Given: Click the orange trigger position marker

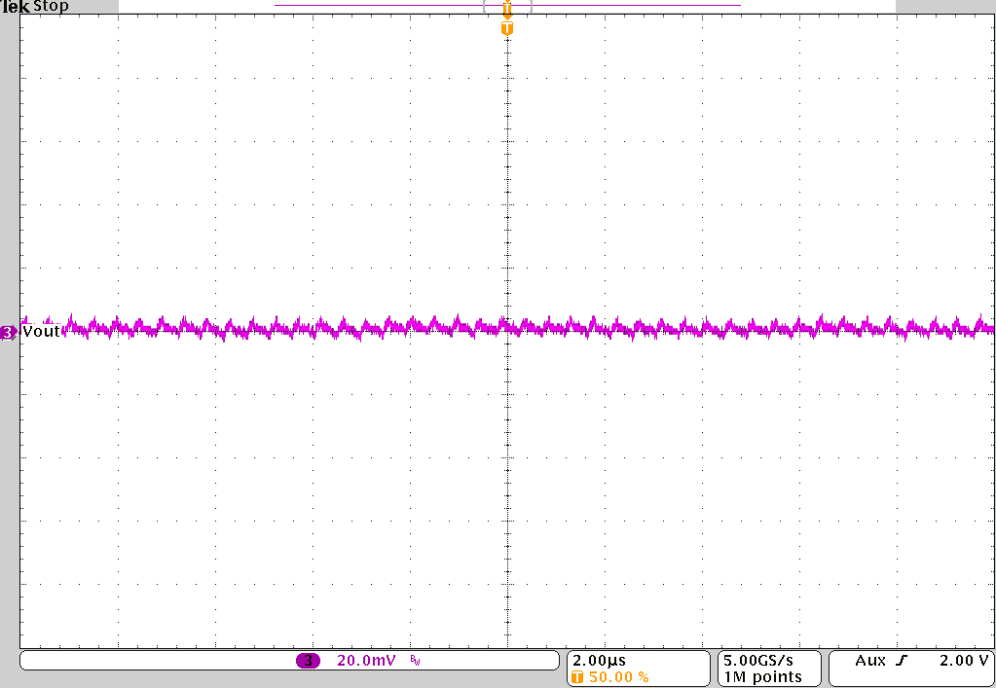Looking at the screenshot, I should point(507,8).
